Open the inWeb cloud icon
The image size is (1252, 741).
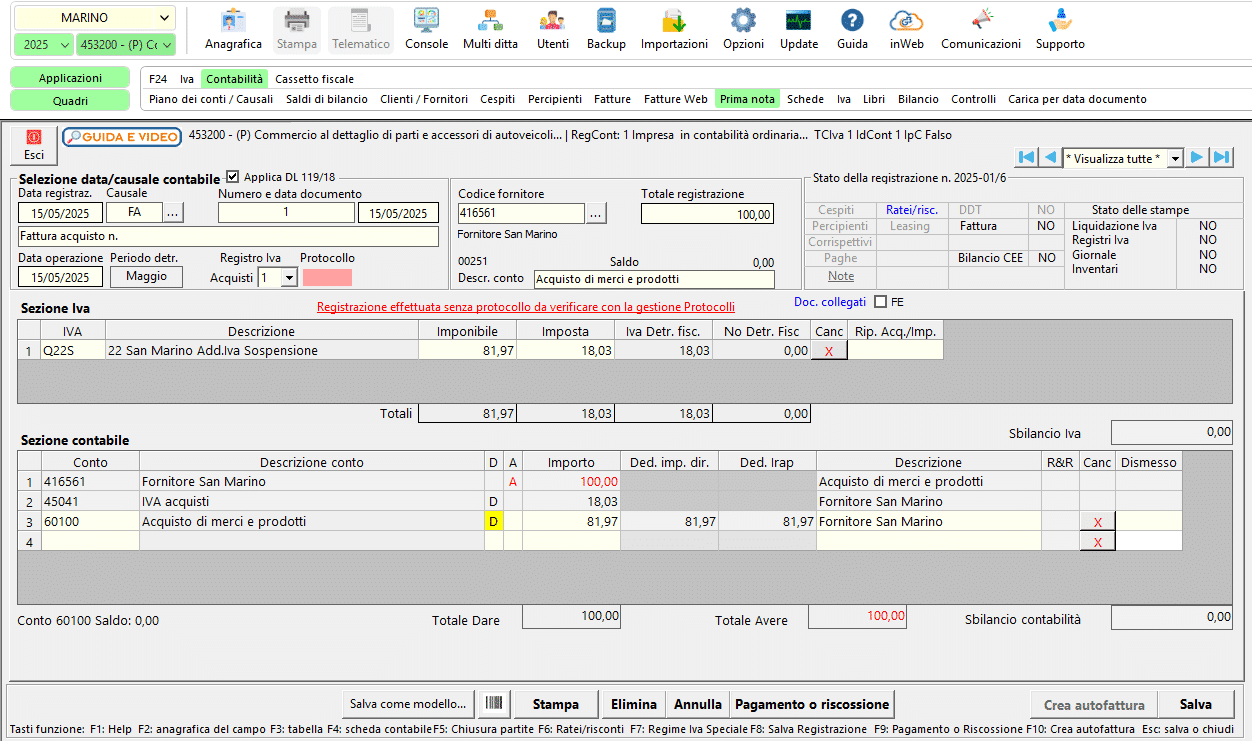pyautogui.click(x=906, y=30)
